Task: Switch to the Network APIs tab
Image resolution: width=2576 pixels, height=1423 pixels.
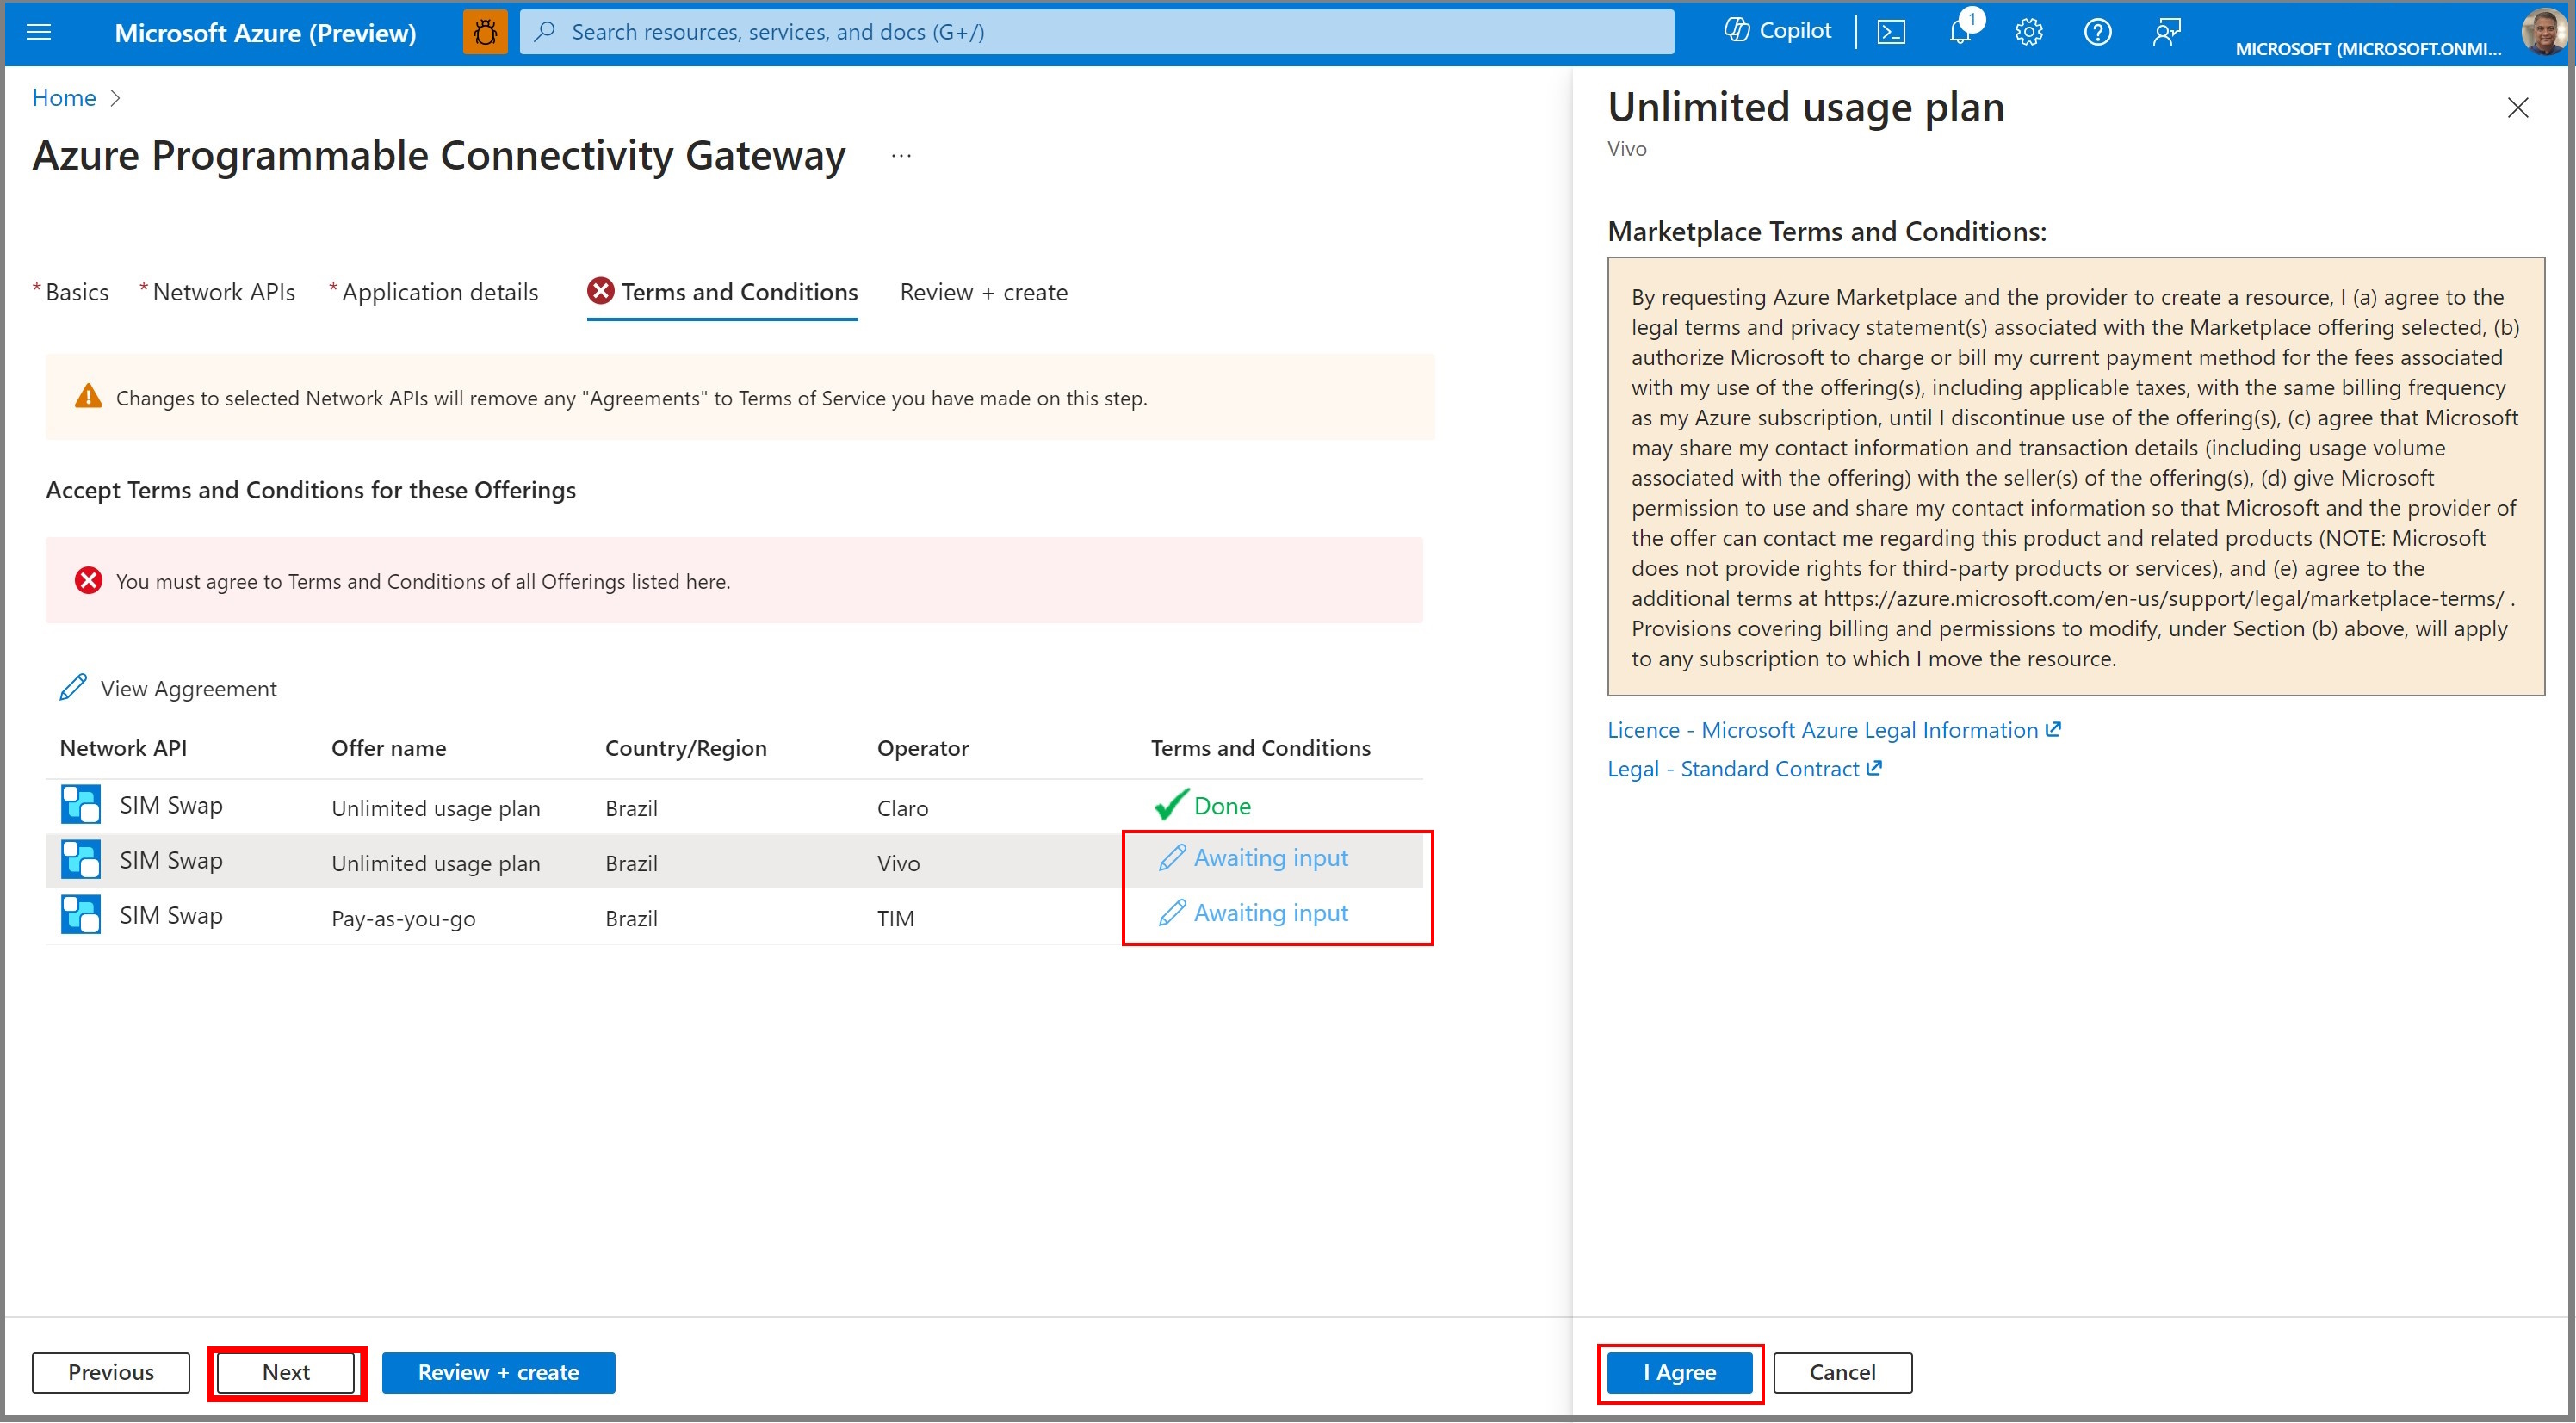Action: pos(223,292)
